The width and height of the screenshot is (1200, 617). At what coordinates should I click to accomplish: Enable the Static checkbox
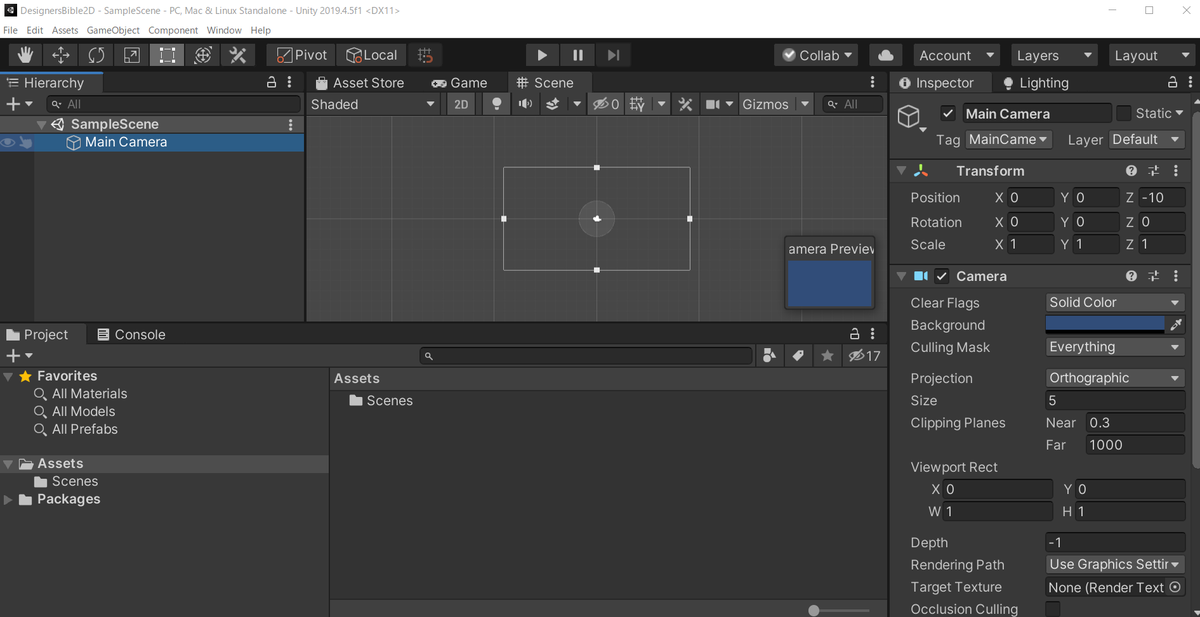pos(1124,114)
